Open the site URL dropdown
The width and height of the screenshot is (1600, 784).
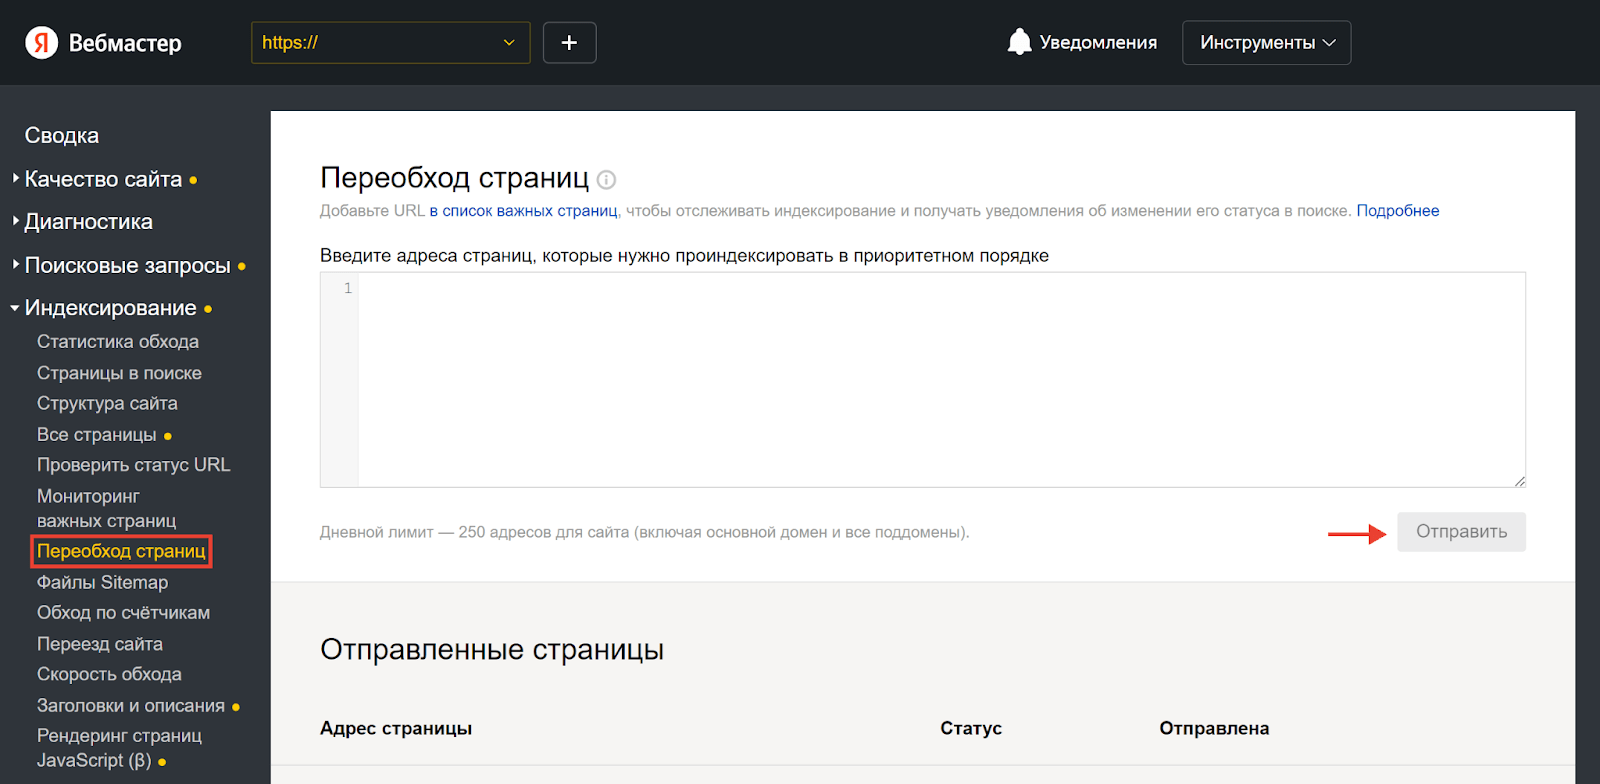[391, 43]
